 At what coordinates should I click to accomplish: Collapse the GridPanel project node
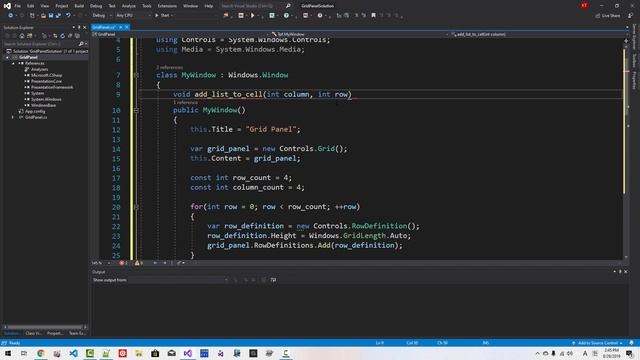[x=7, y=58]
